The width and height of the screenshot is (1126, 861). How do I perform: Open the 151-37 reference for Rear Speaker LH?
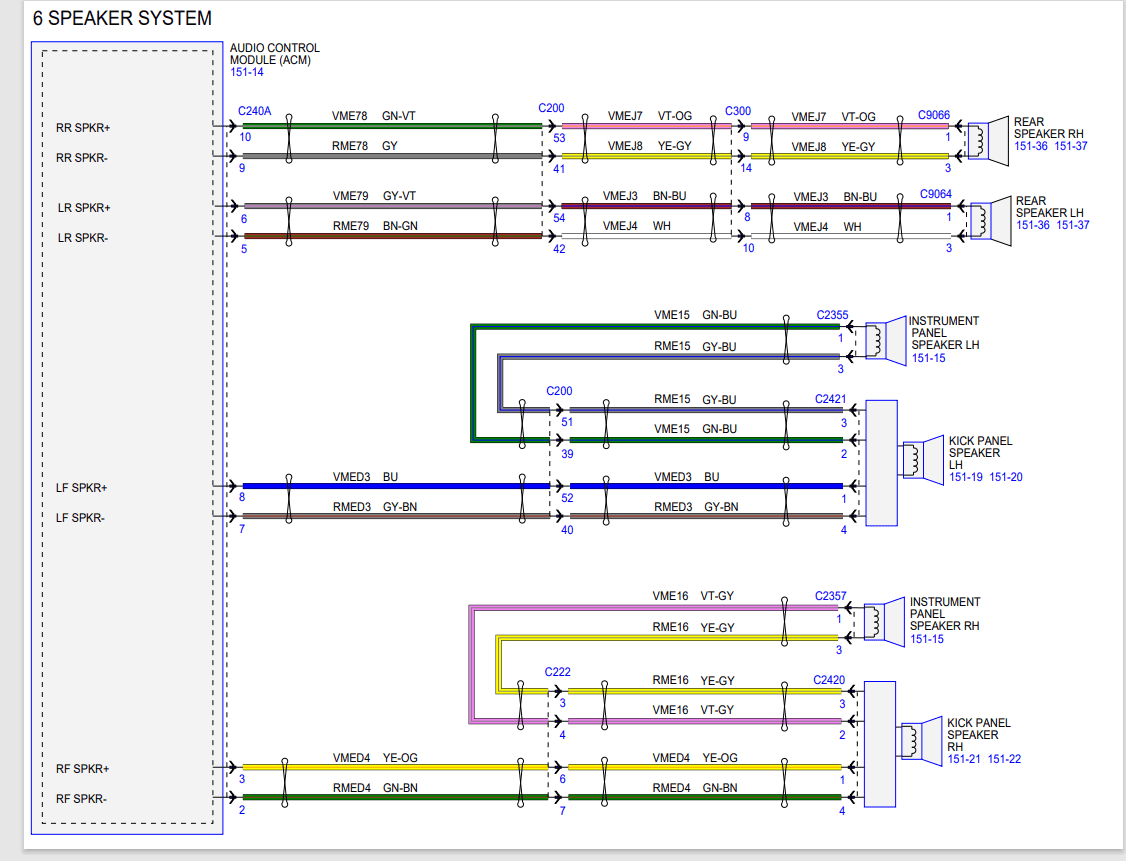pos(1073,225)
